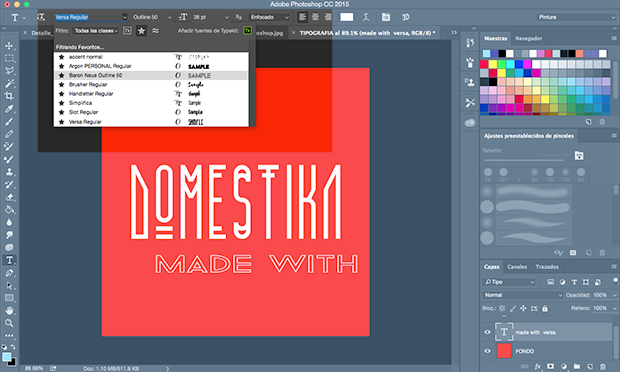620x372 pixels.
Task: Select the Horizontal Type tool
Action: pyautogui.click(x=9, y=260)
